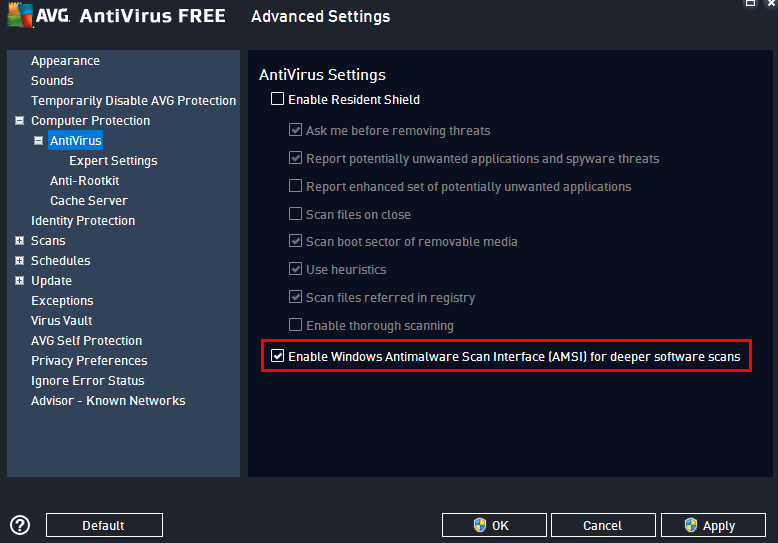Open Identity Protection settings
This screenshot has height=543, width=778.
tap(83, 221)
